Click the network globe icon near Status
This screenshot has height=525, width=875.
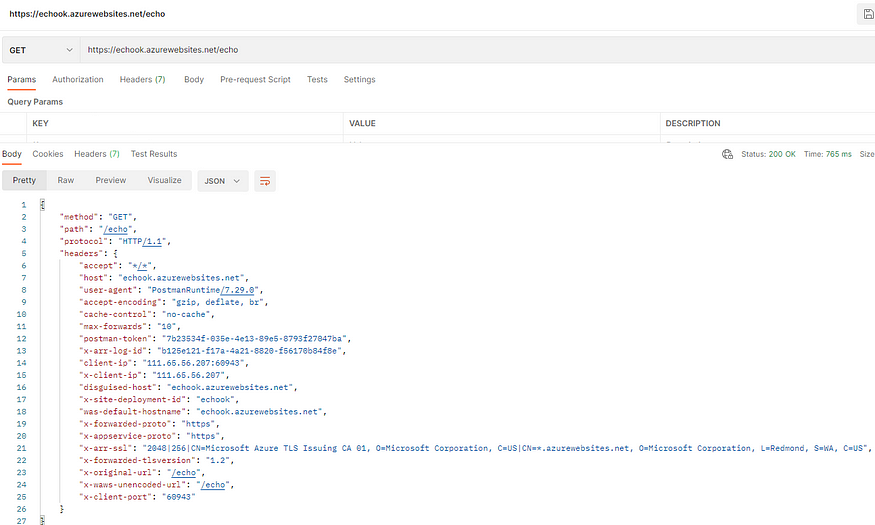pos(727,154)
